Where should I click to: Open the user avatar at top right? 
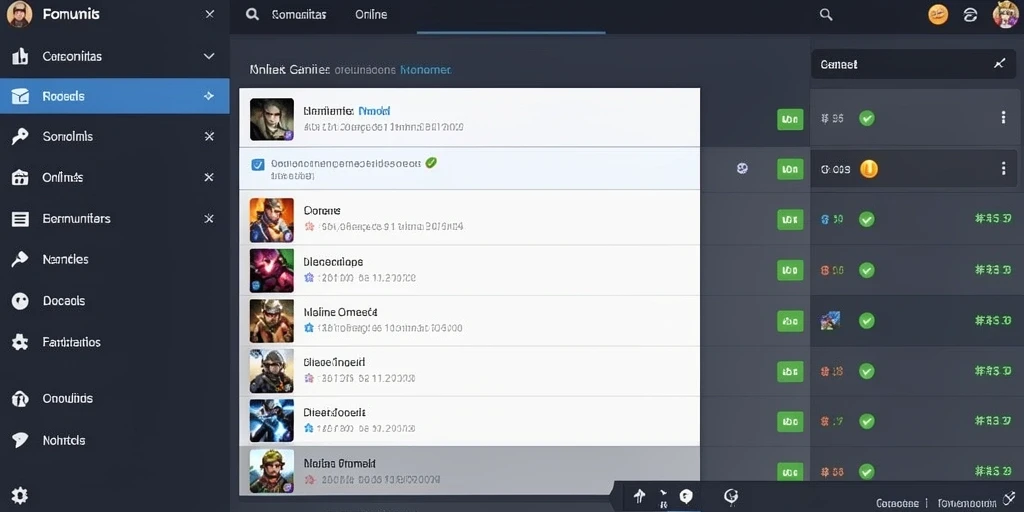(x=1005, y=14)
